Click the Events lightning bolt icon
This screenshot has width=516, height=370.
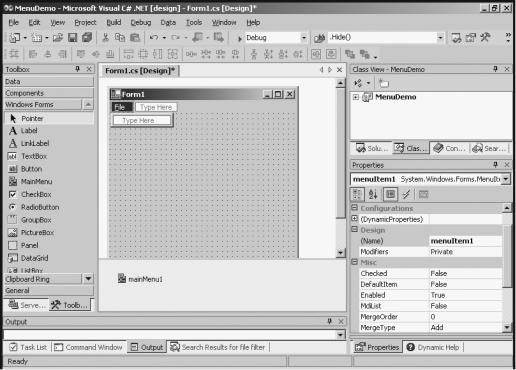click(406, 194)
